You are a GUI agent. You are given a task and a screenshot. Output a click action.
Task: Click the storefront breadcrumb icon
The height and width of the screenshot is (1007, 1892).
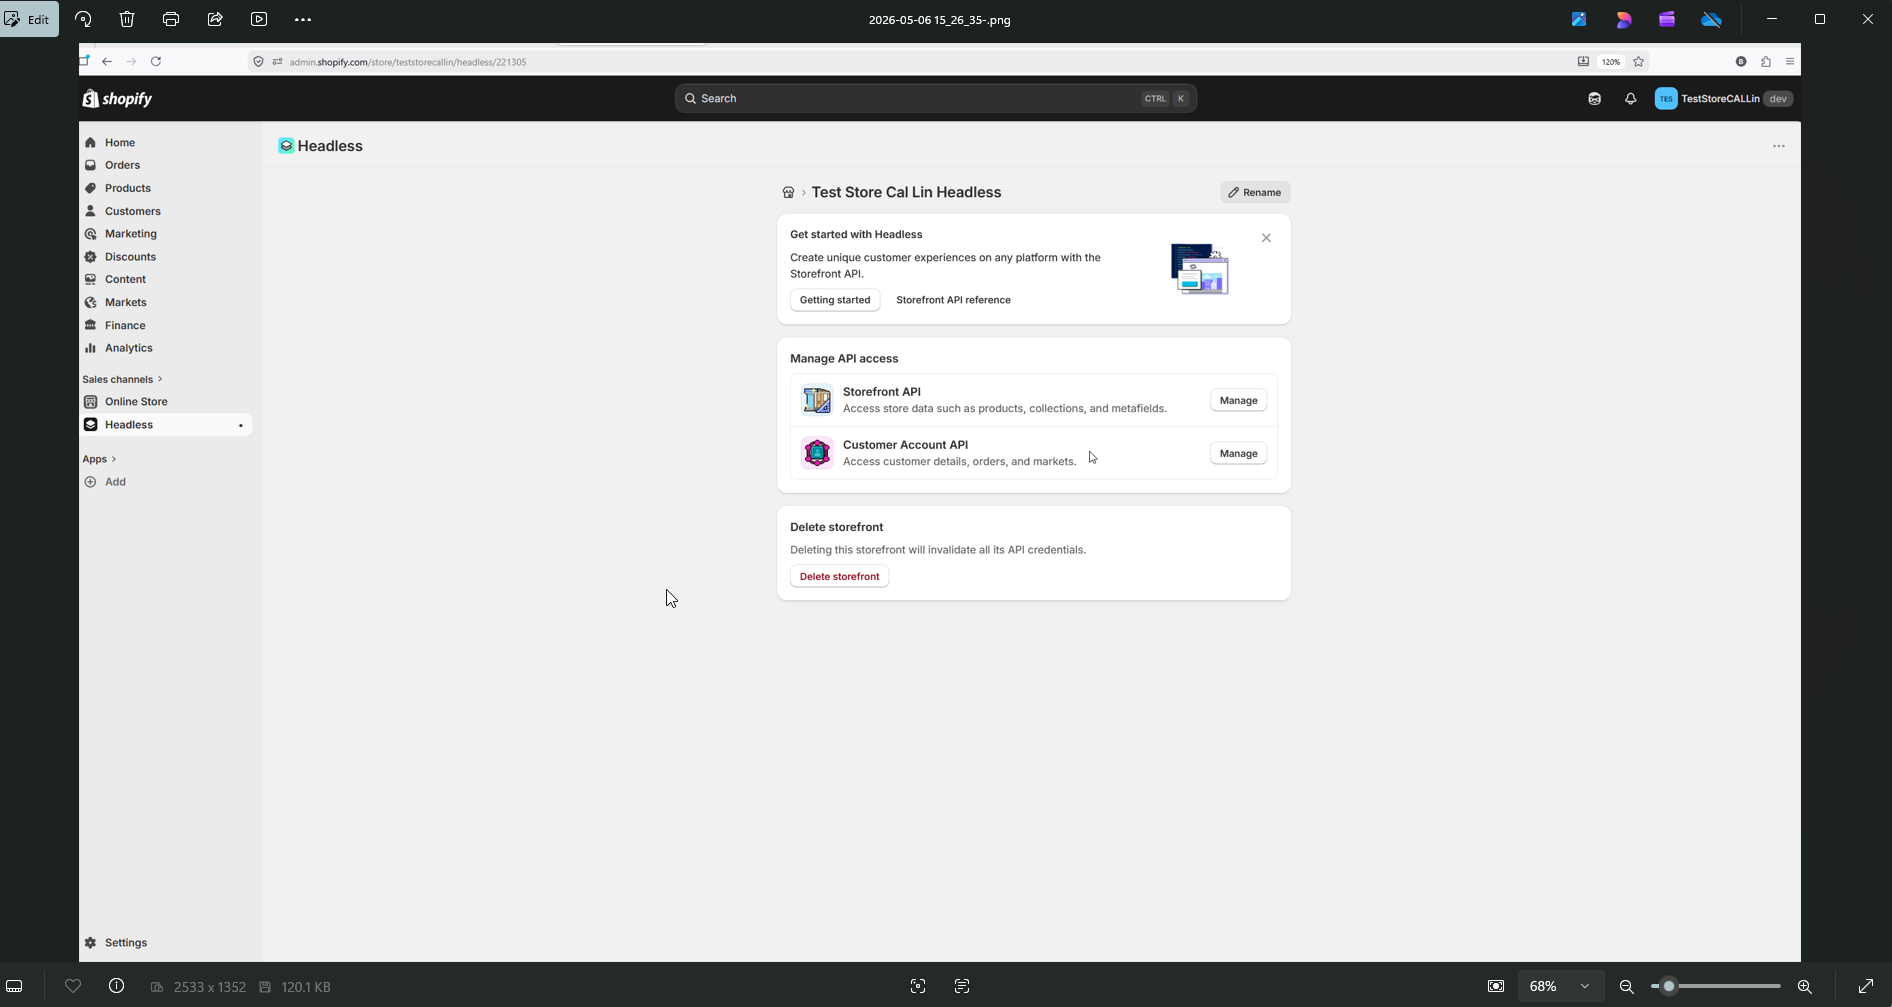[x=788, y=192]
